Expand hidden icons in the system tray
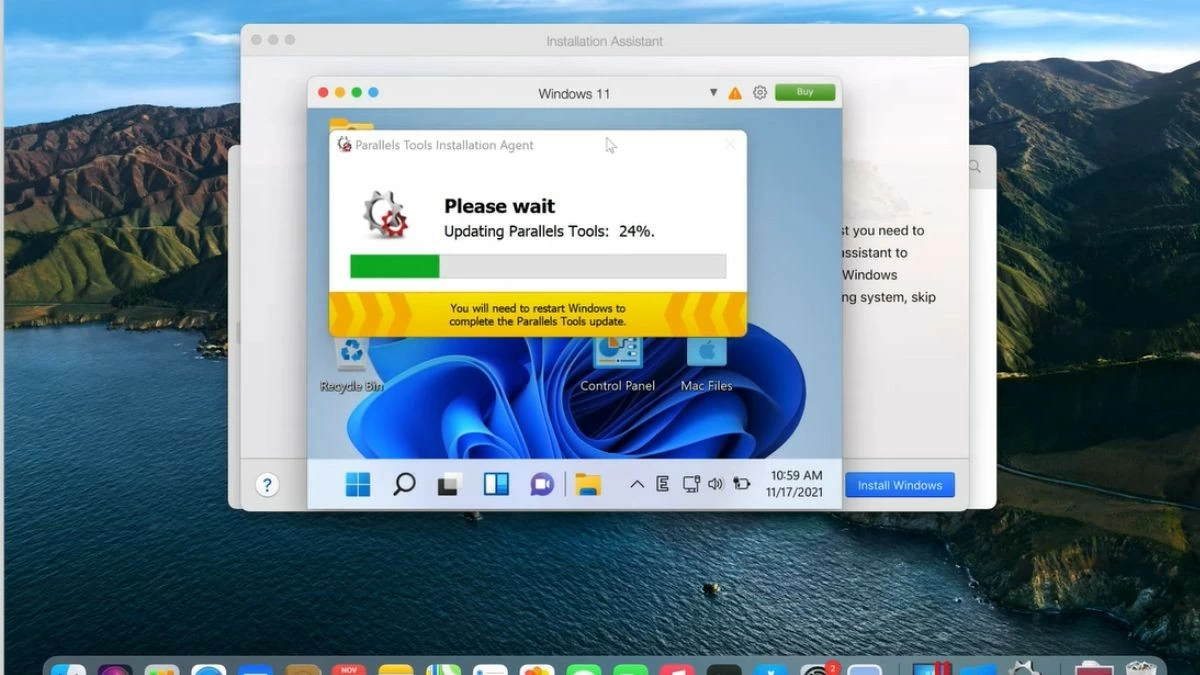The image size is (1200, 675). tap(638, 484)
